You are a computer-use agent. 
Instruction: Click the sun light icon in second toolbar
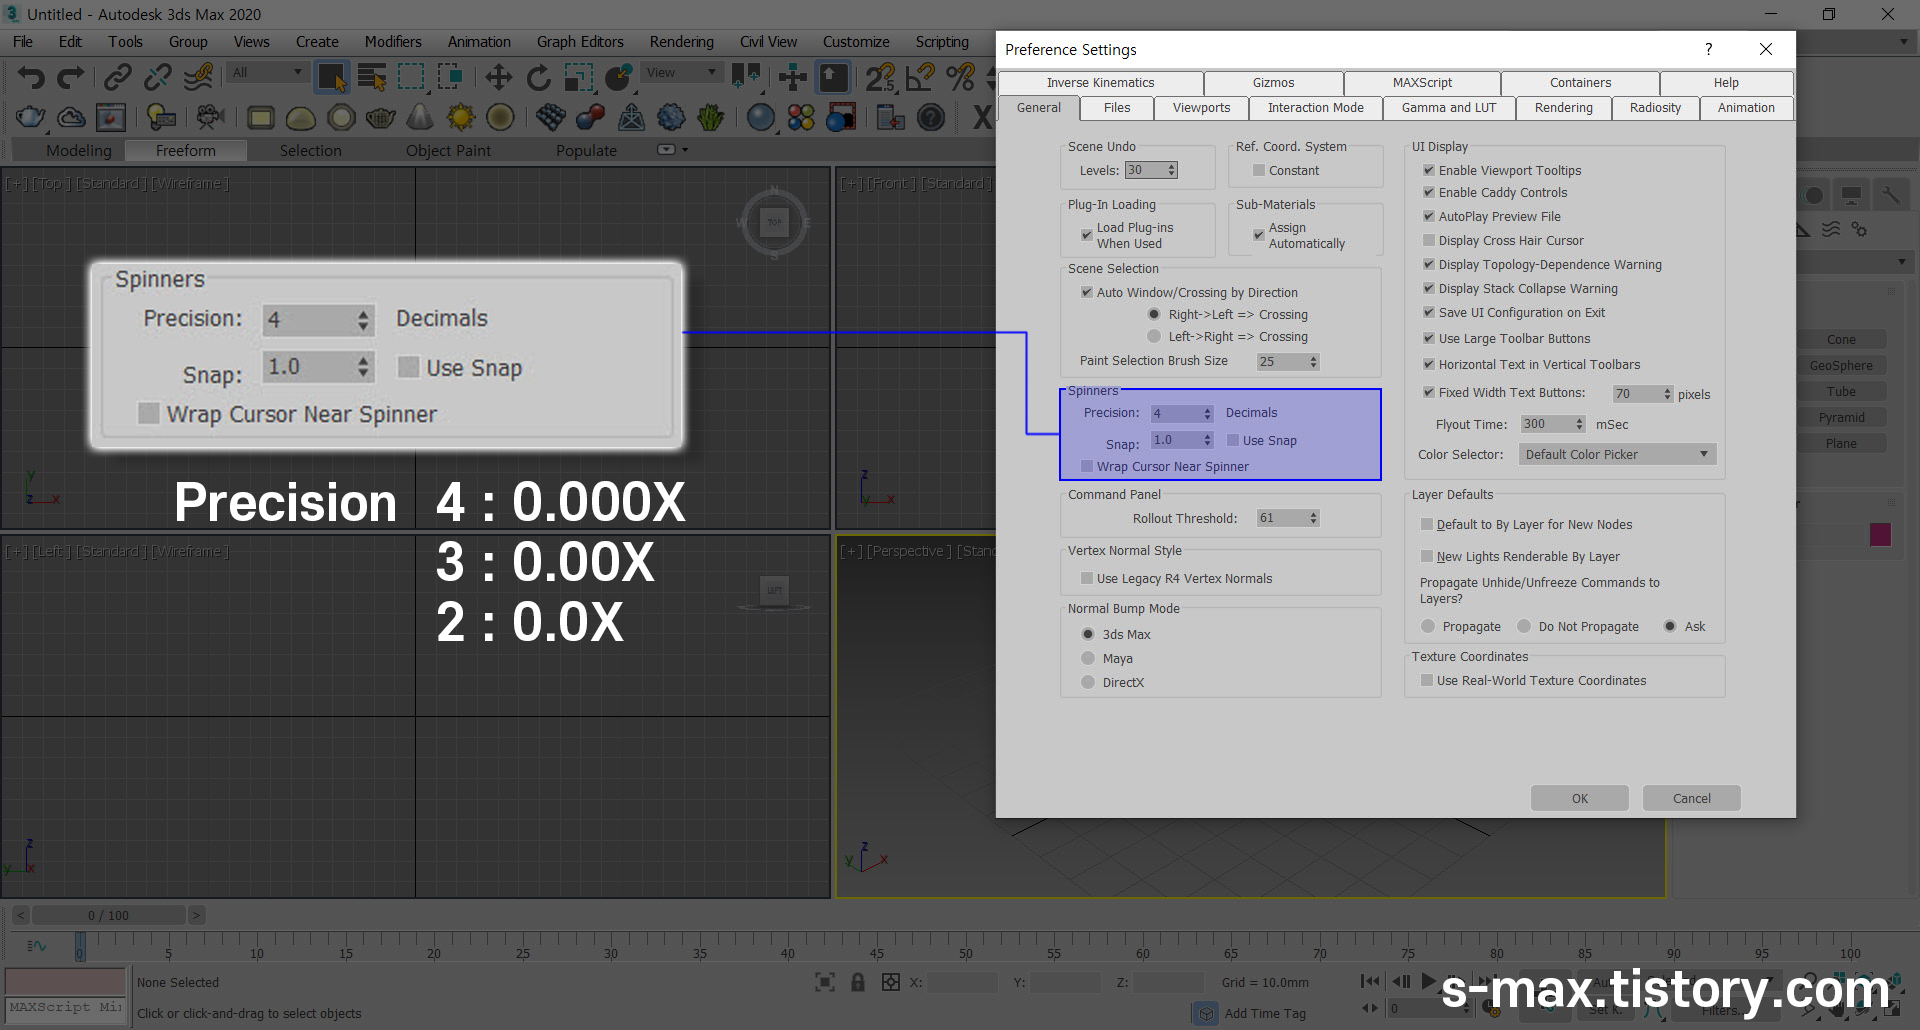pos(460,117)
